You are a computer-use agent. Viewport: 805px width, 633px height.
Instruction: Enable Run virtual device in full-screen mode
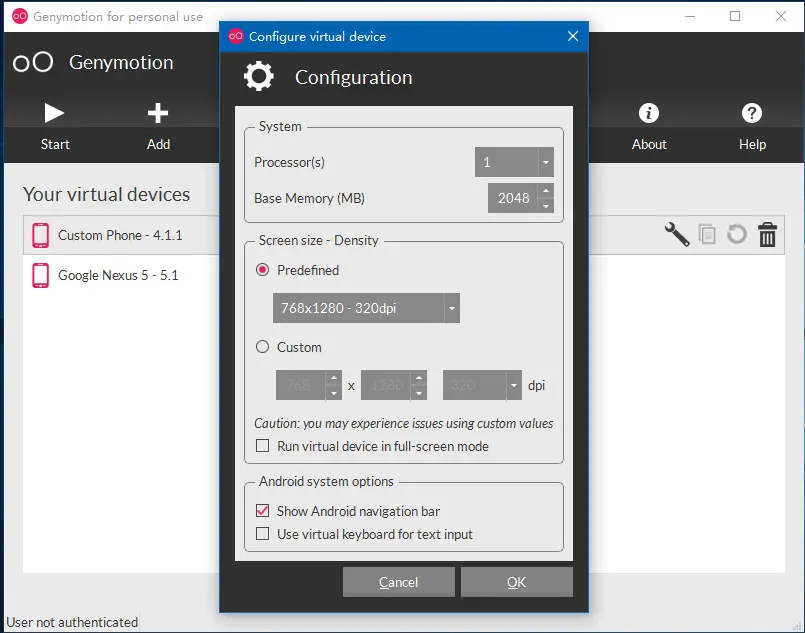pos(262,446)
